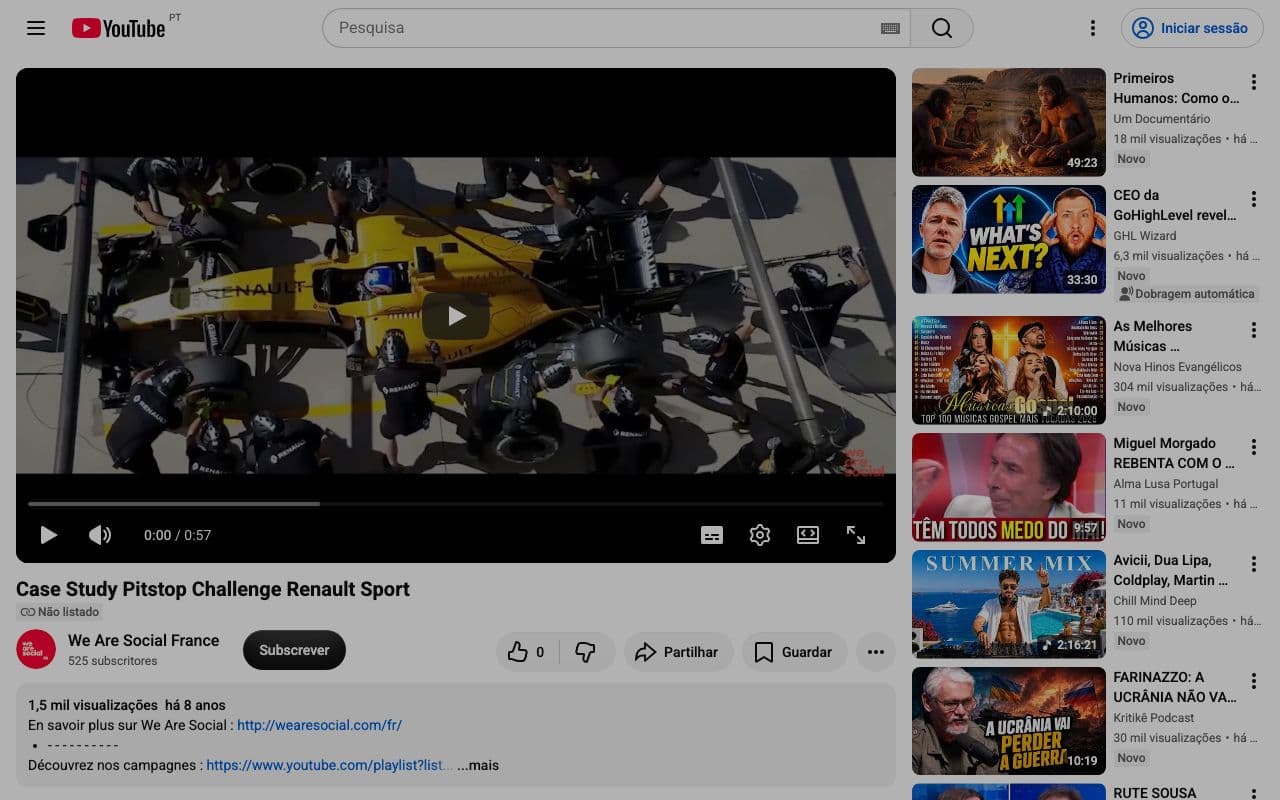Click the Partilhar share button

pos(678,652)
